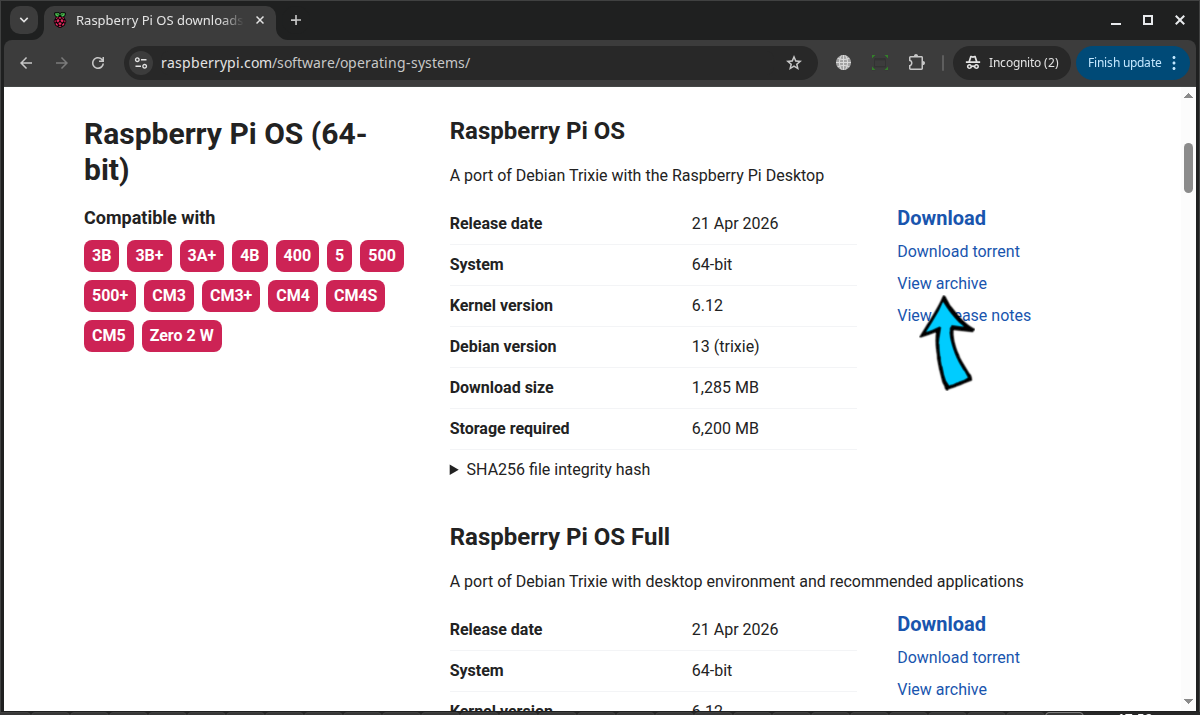Click the CM4S compatibility badge

point(355,295)
